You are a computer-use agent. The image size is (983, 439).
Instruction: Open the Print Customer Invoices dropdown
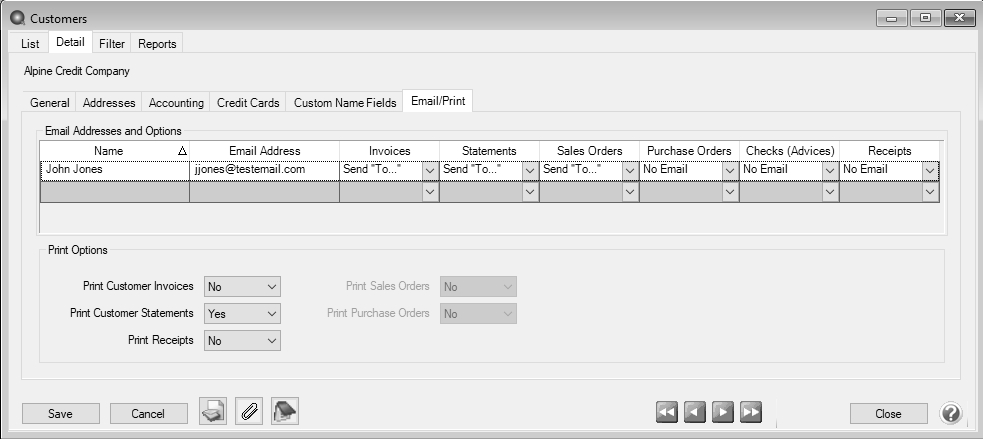click(272, 287)
